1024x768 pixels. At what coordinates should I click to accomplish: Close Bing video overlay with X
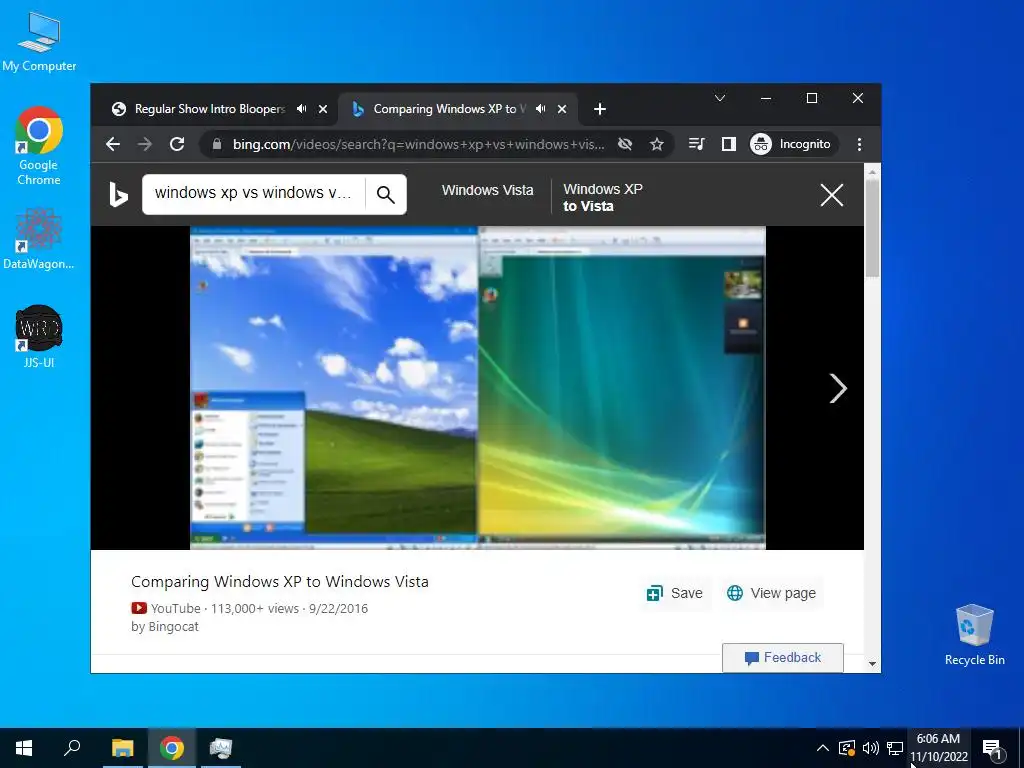pyautogui.click(x=831, y=195)
